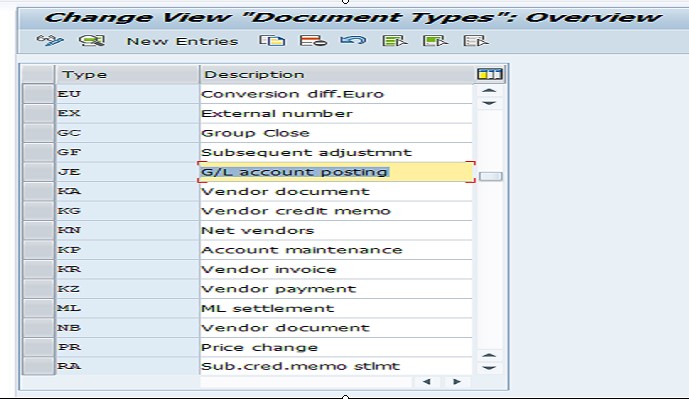Click the 'Sub.cred.memo stlmt' description cell
The width and height of the screenshot is (689, 399).
pyautogui.click(x=336, y=366)
